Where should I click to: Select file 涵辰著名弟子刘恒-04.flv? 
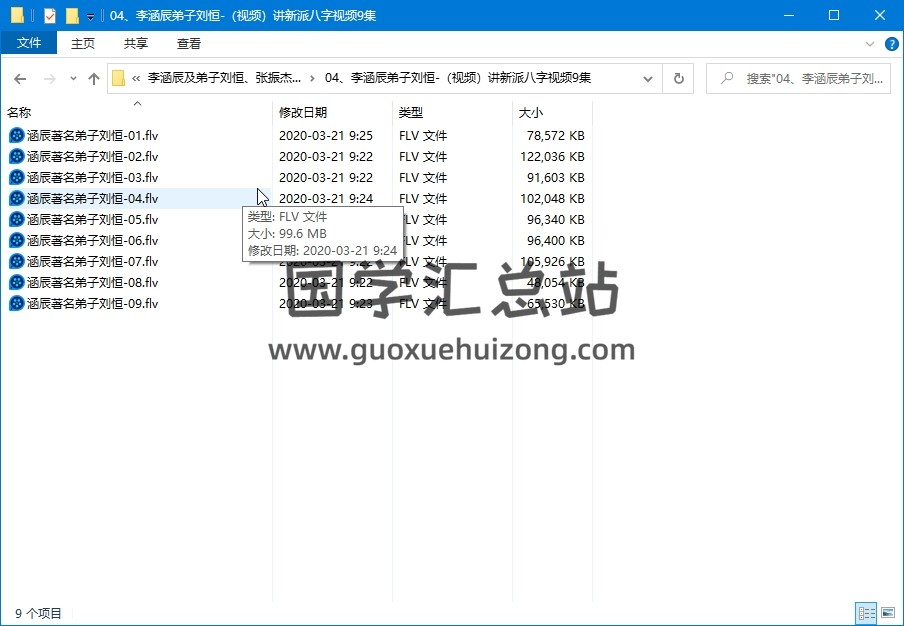tap(92, 198)
